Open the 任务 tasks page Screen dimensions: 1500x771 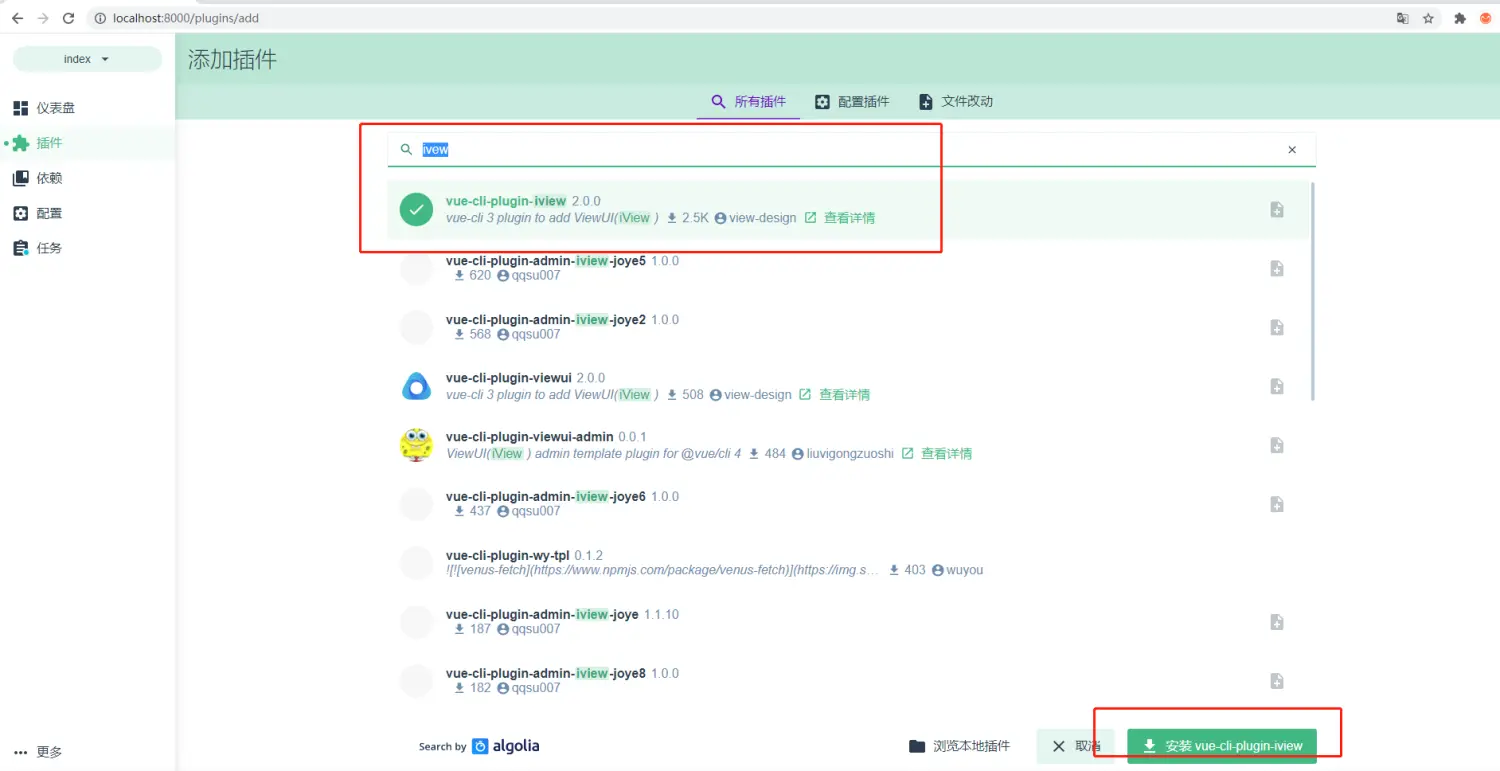click(x=88, y=248)
